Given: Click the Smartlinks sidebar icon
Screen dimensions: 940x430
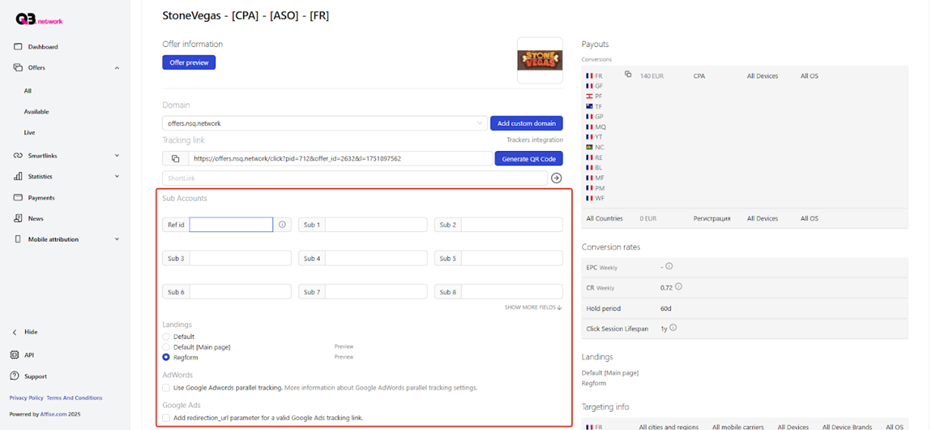Looking at the screenshot, I should 17,155.
